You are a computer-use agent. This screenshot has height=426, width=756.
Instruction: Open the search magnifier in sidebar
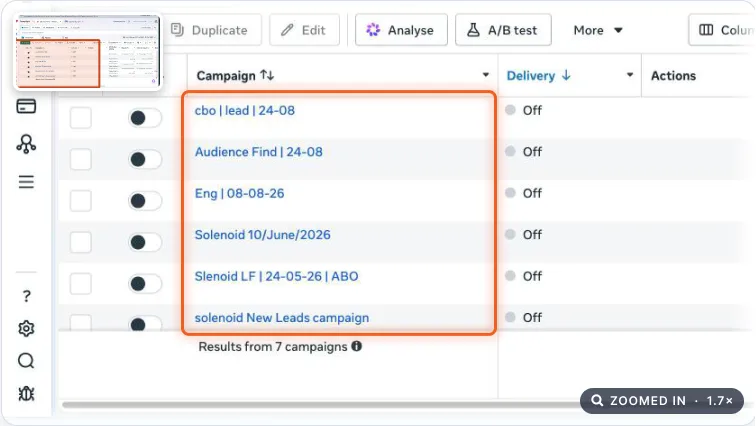26,360
